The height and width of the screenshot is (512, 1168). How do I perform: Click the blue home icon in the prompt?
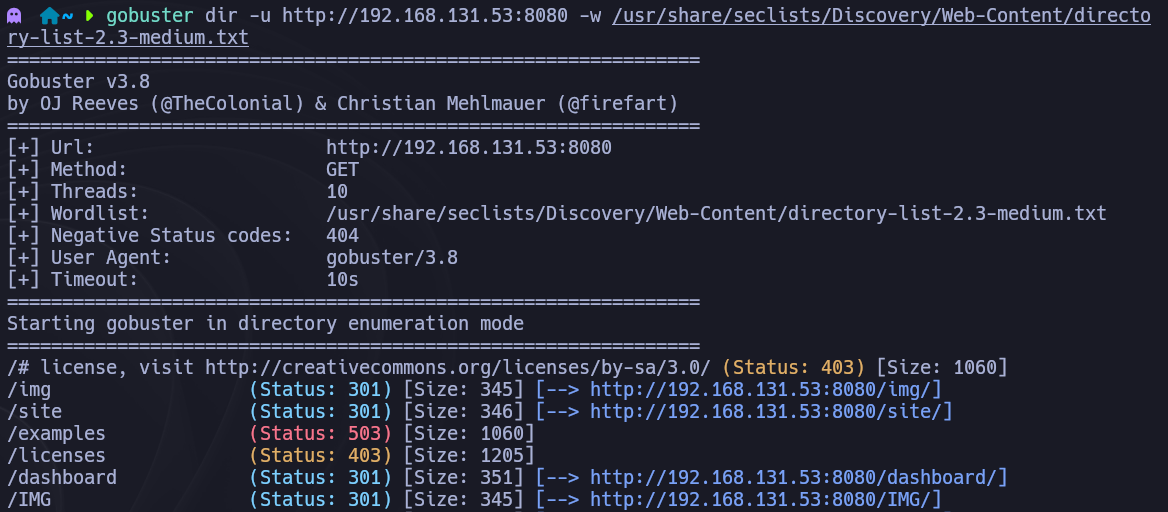tap(49, 16)
